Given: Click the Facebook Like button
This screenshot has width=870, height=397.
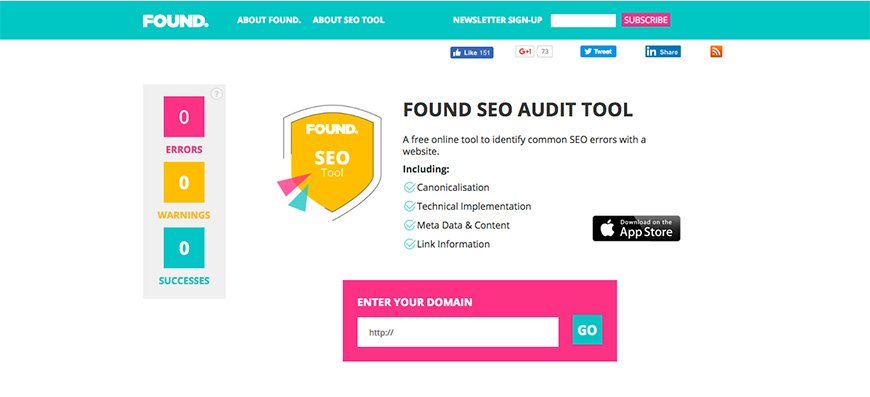Looking at the screenshot, I should (x=472, y=52).
